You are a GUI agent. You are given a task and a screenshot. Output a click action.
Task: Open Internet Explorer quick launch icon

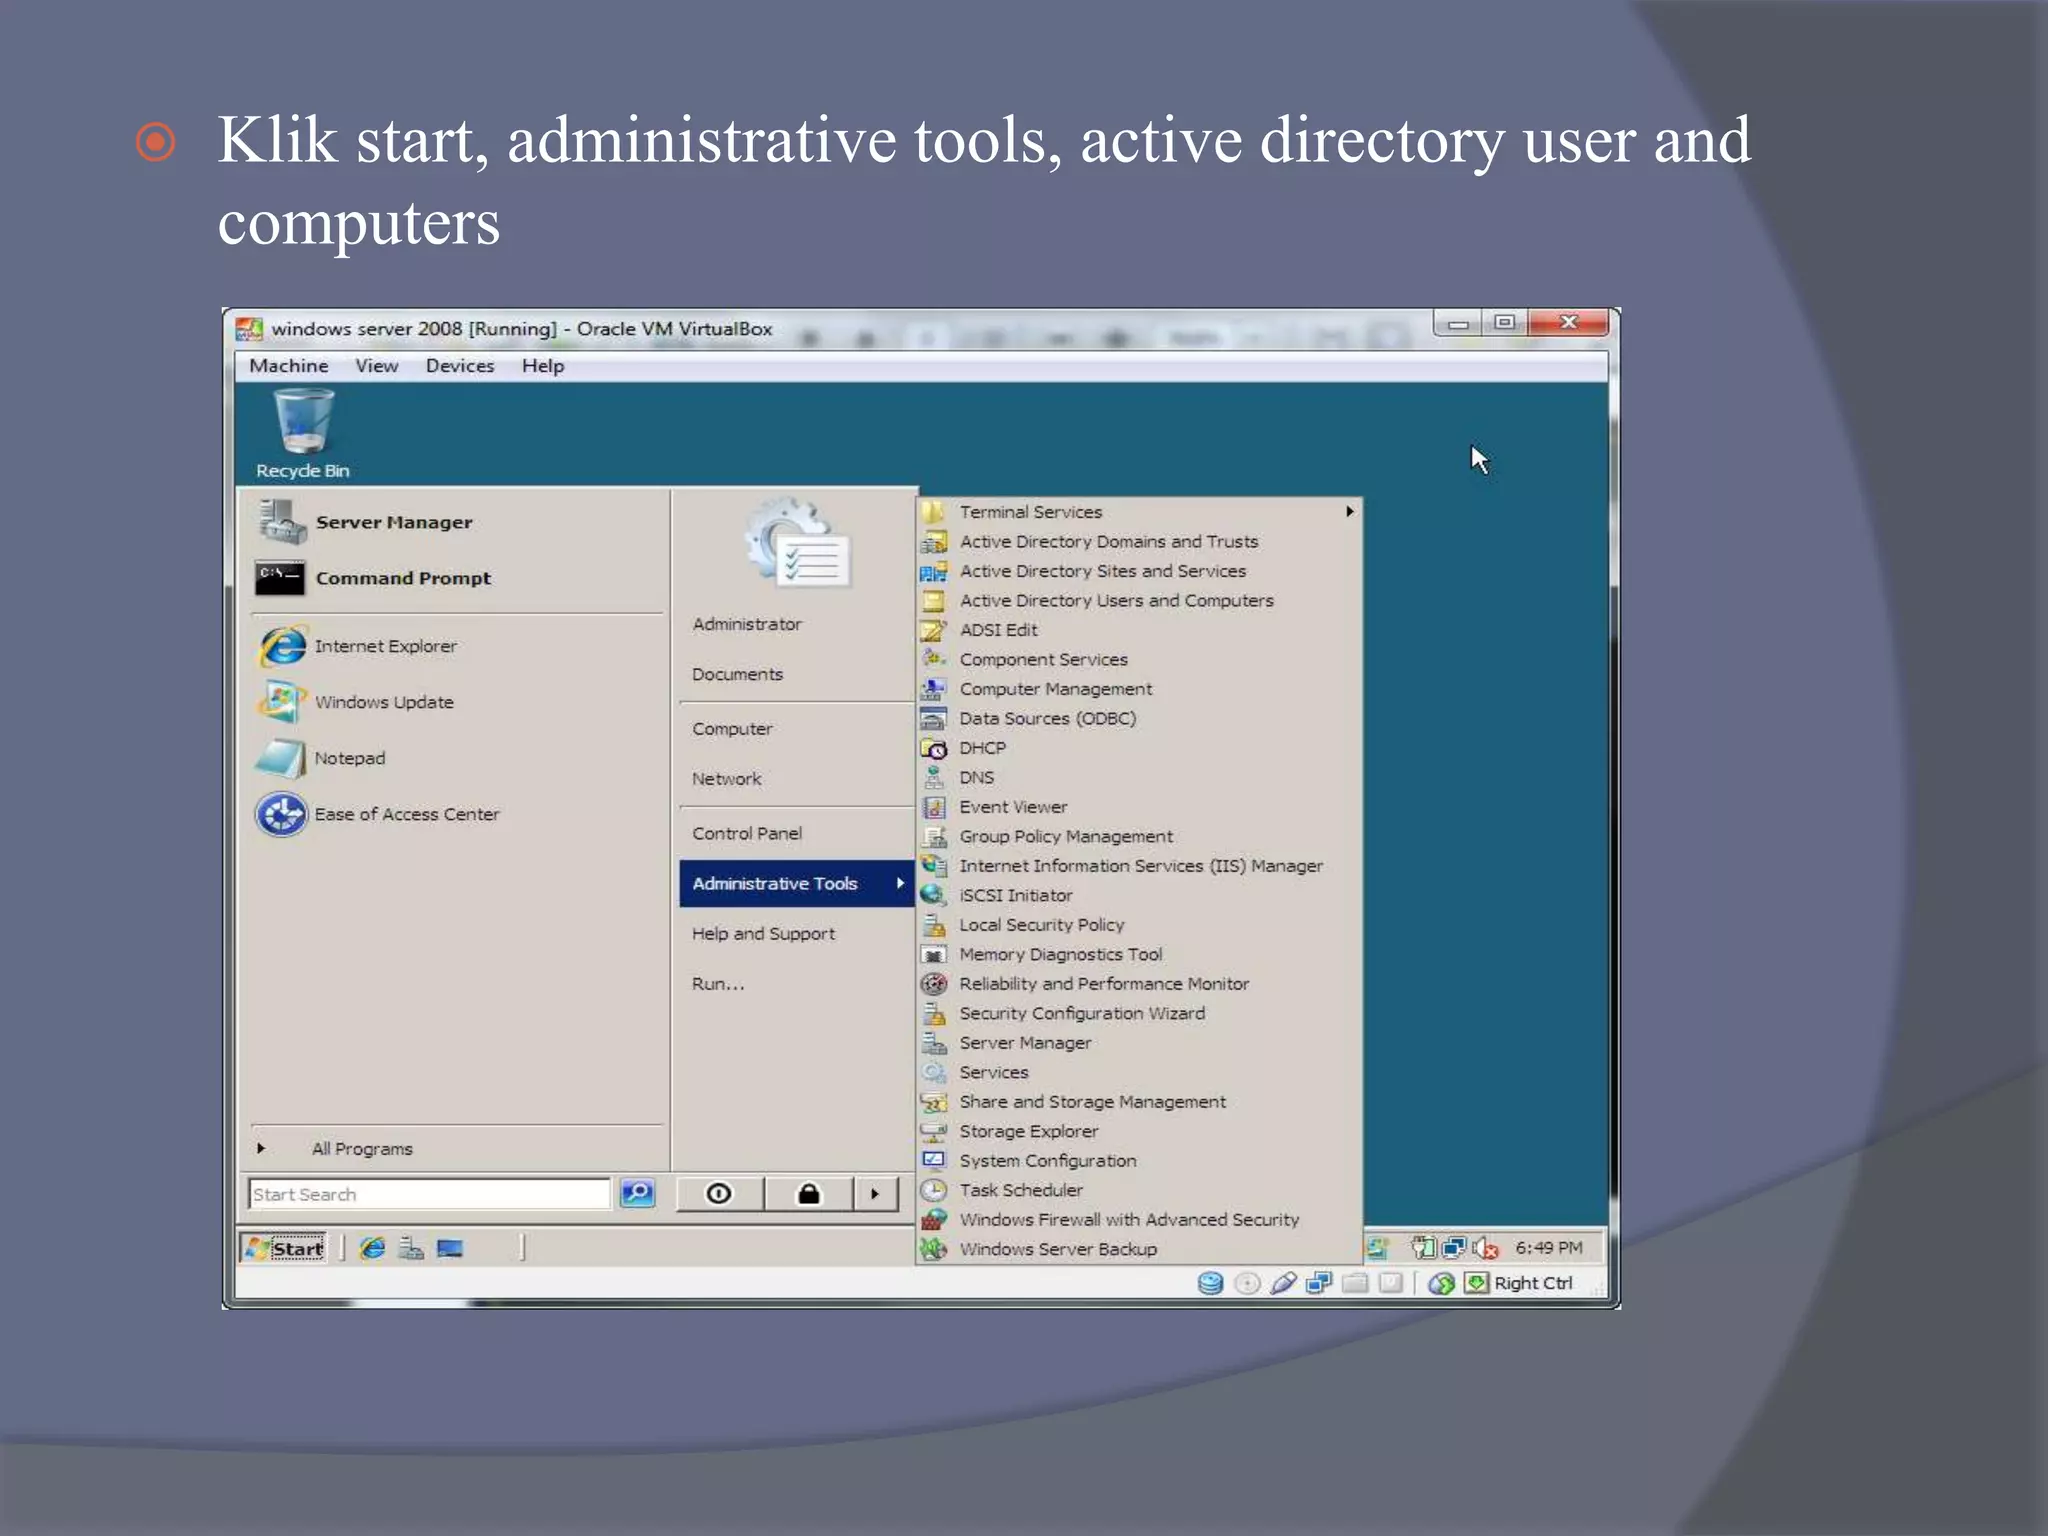pyautogui.click(x=372, y=1248)
